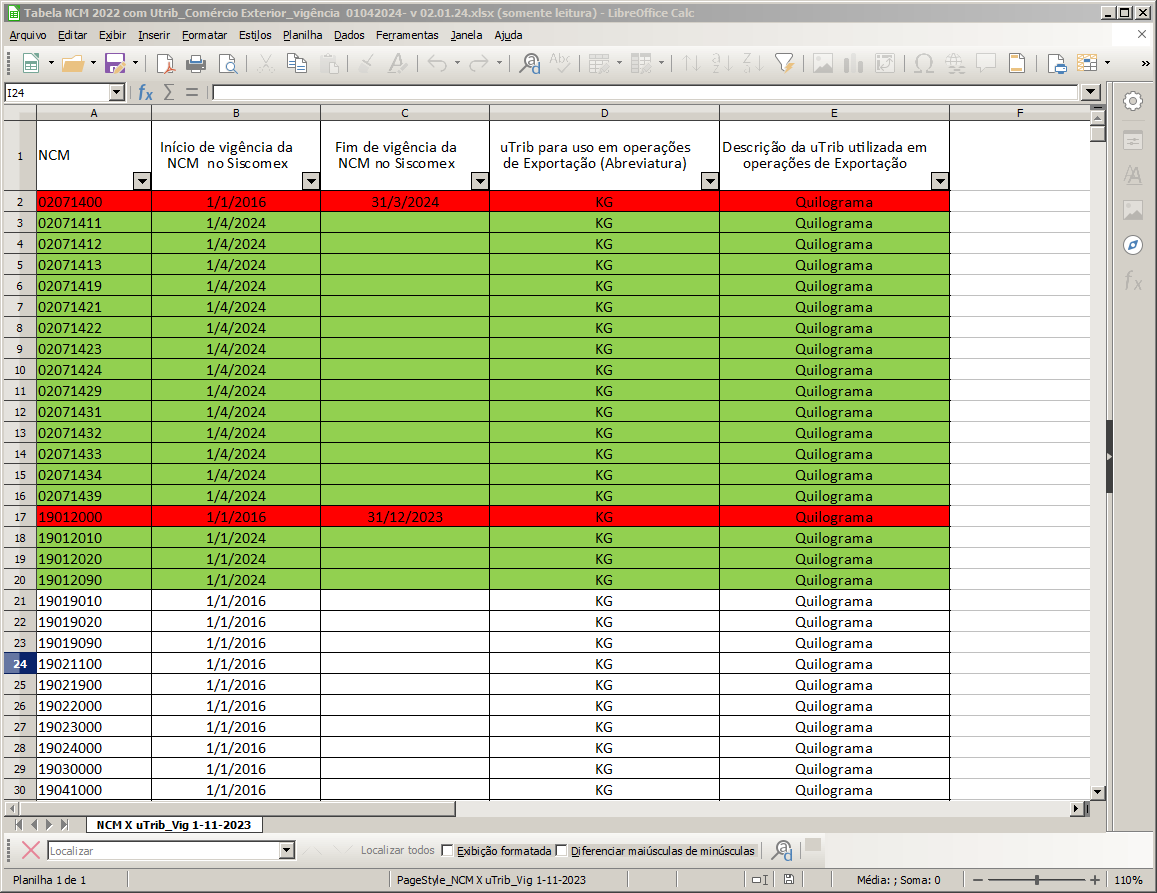Click the Cut scissors icon
Screen dimensions: 1157x893
pos(266,63)
